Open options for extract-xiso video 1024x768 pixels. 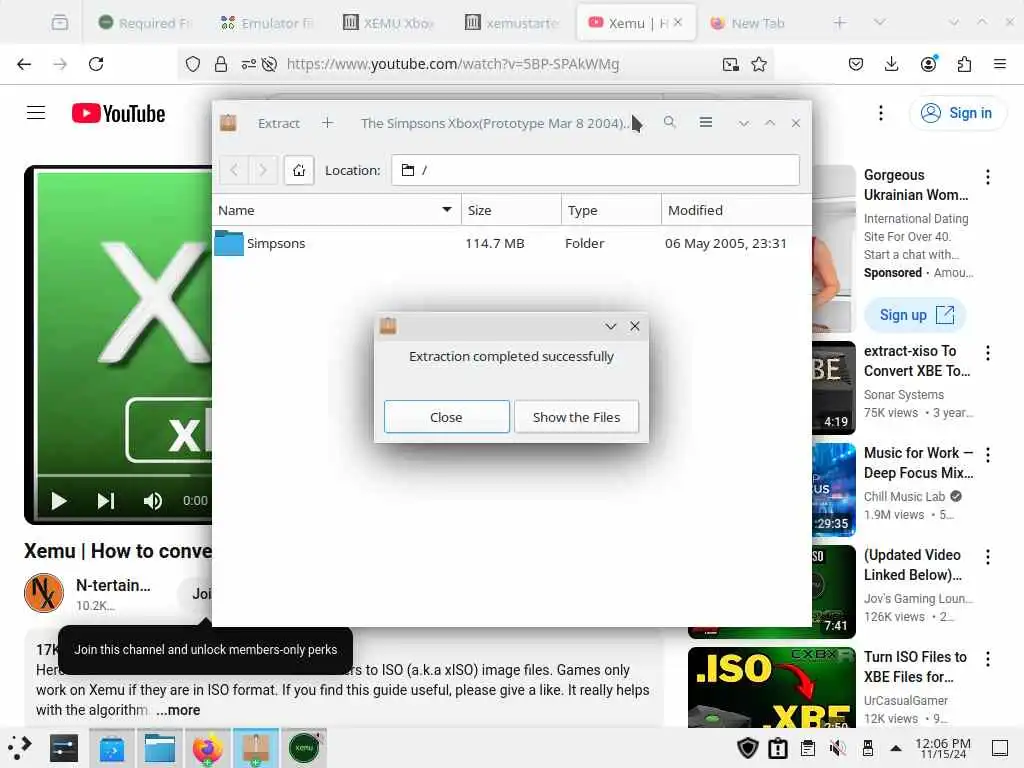pos(987,353)
